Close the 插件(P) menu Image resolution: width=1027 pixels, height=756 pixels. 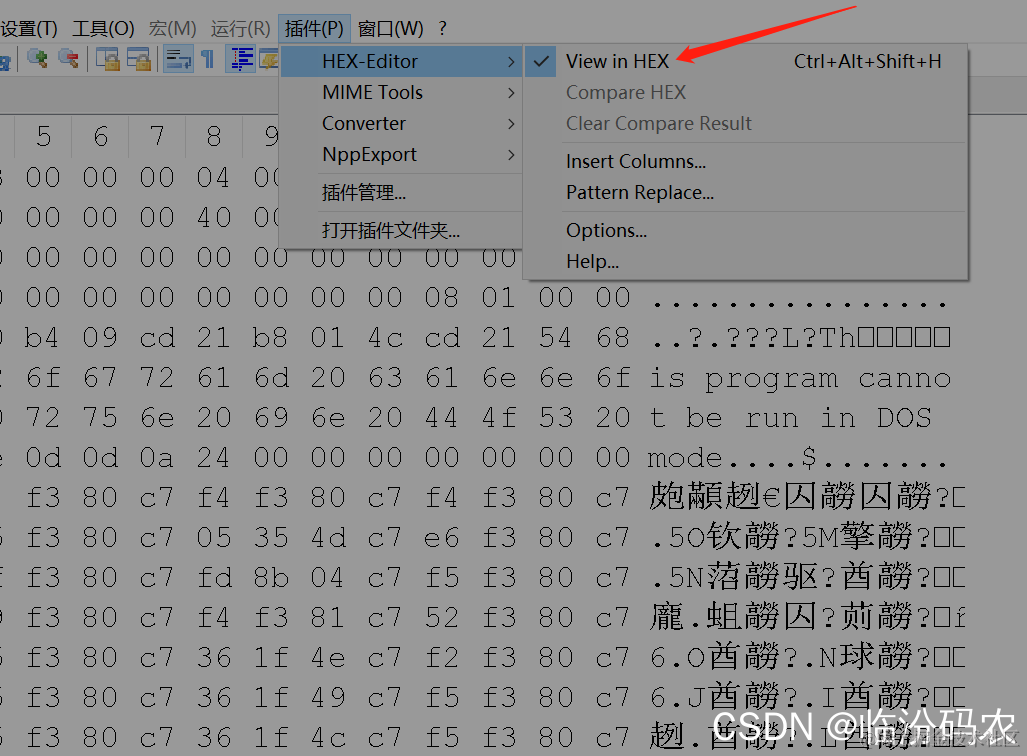coord(314,28)
